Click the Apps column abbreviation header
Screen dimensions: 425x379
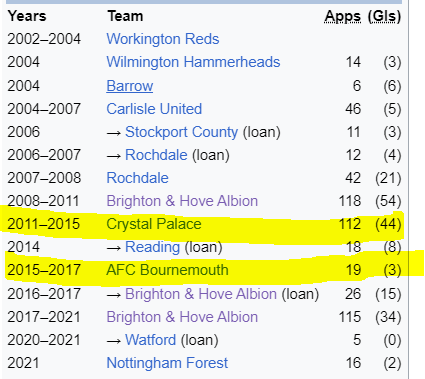343,16
